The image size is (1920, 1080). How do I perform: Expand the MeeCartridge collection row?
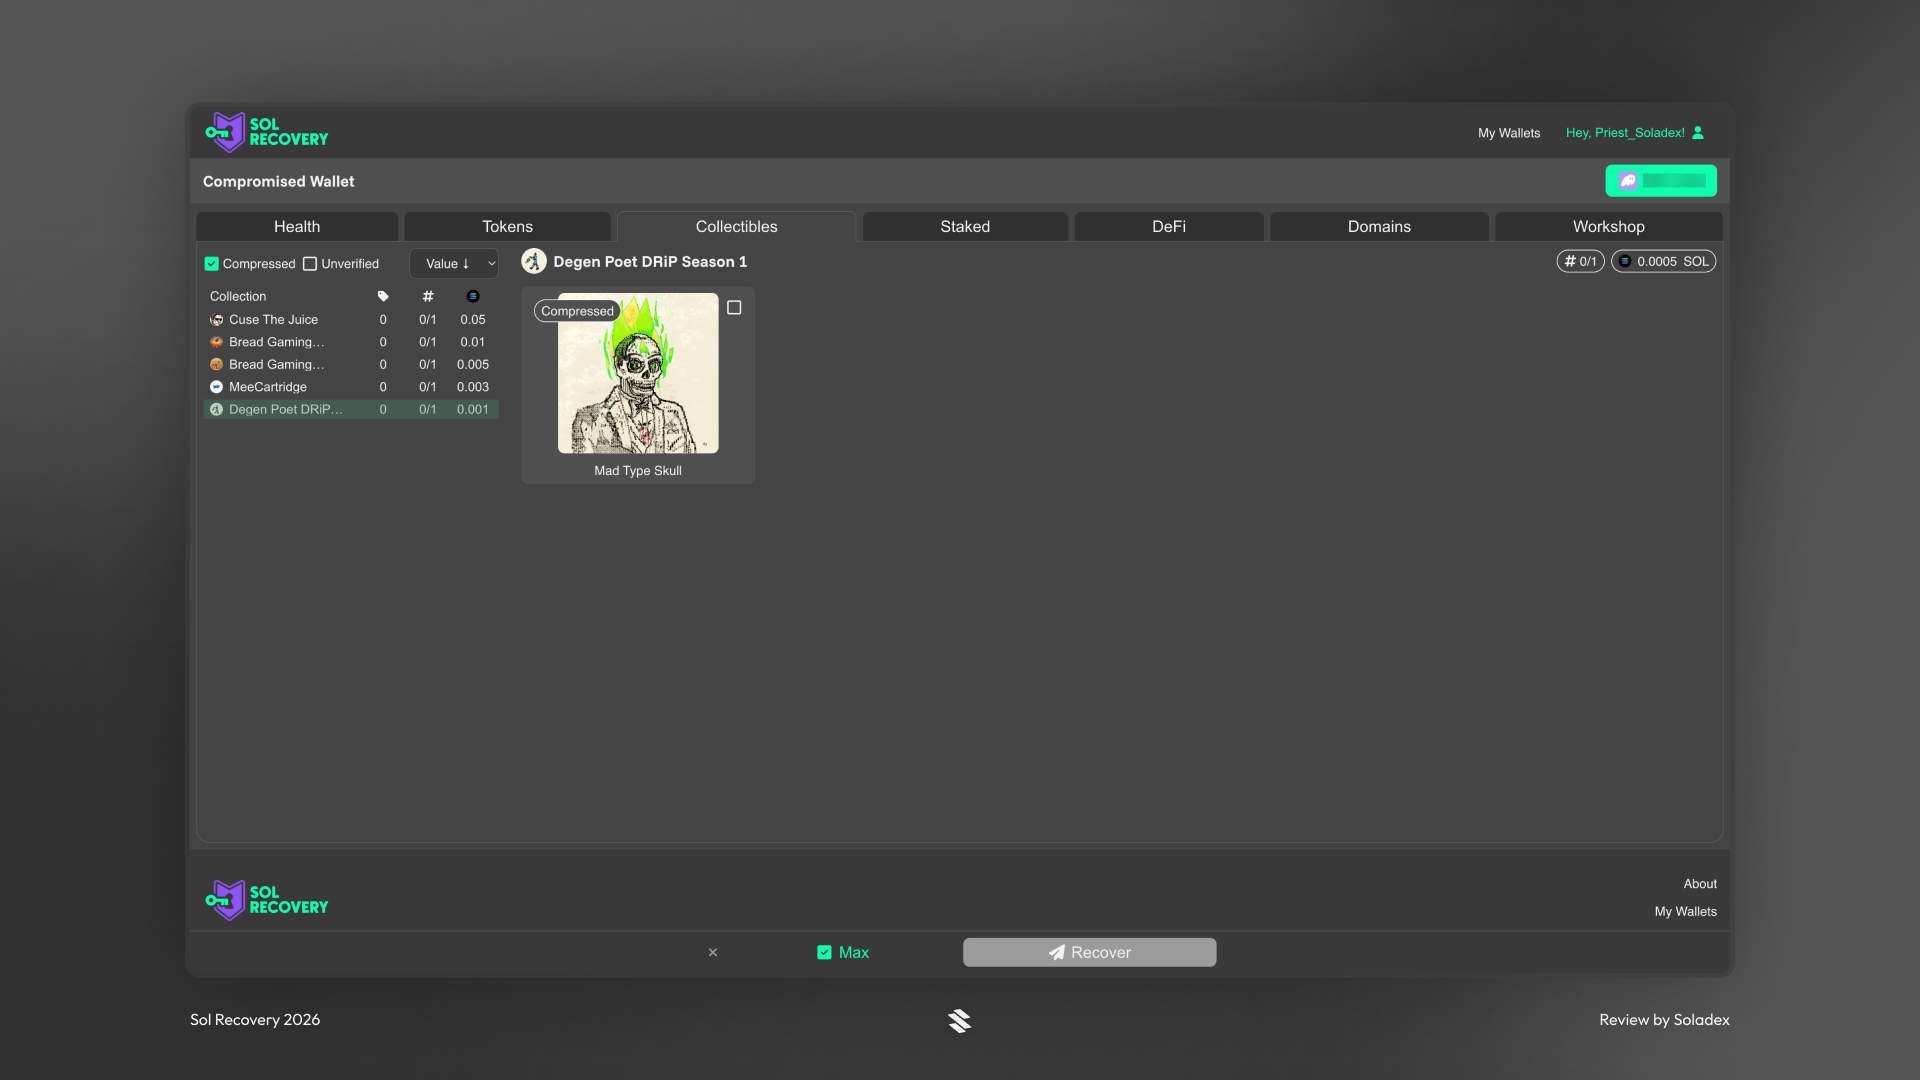coord(267,387)
